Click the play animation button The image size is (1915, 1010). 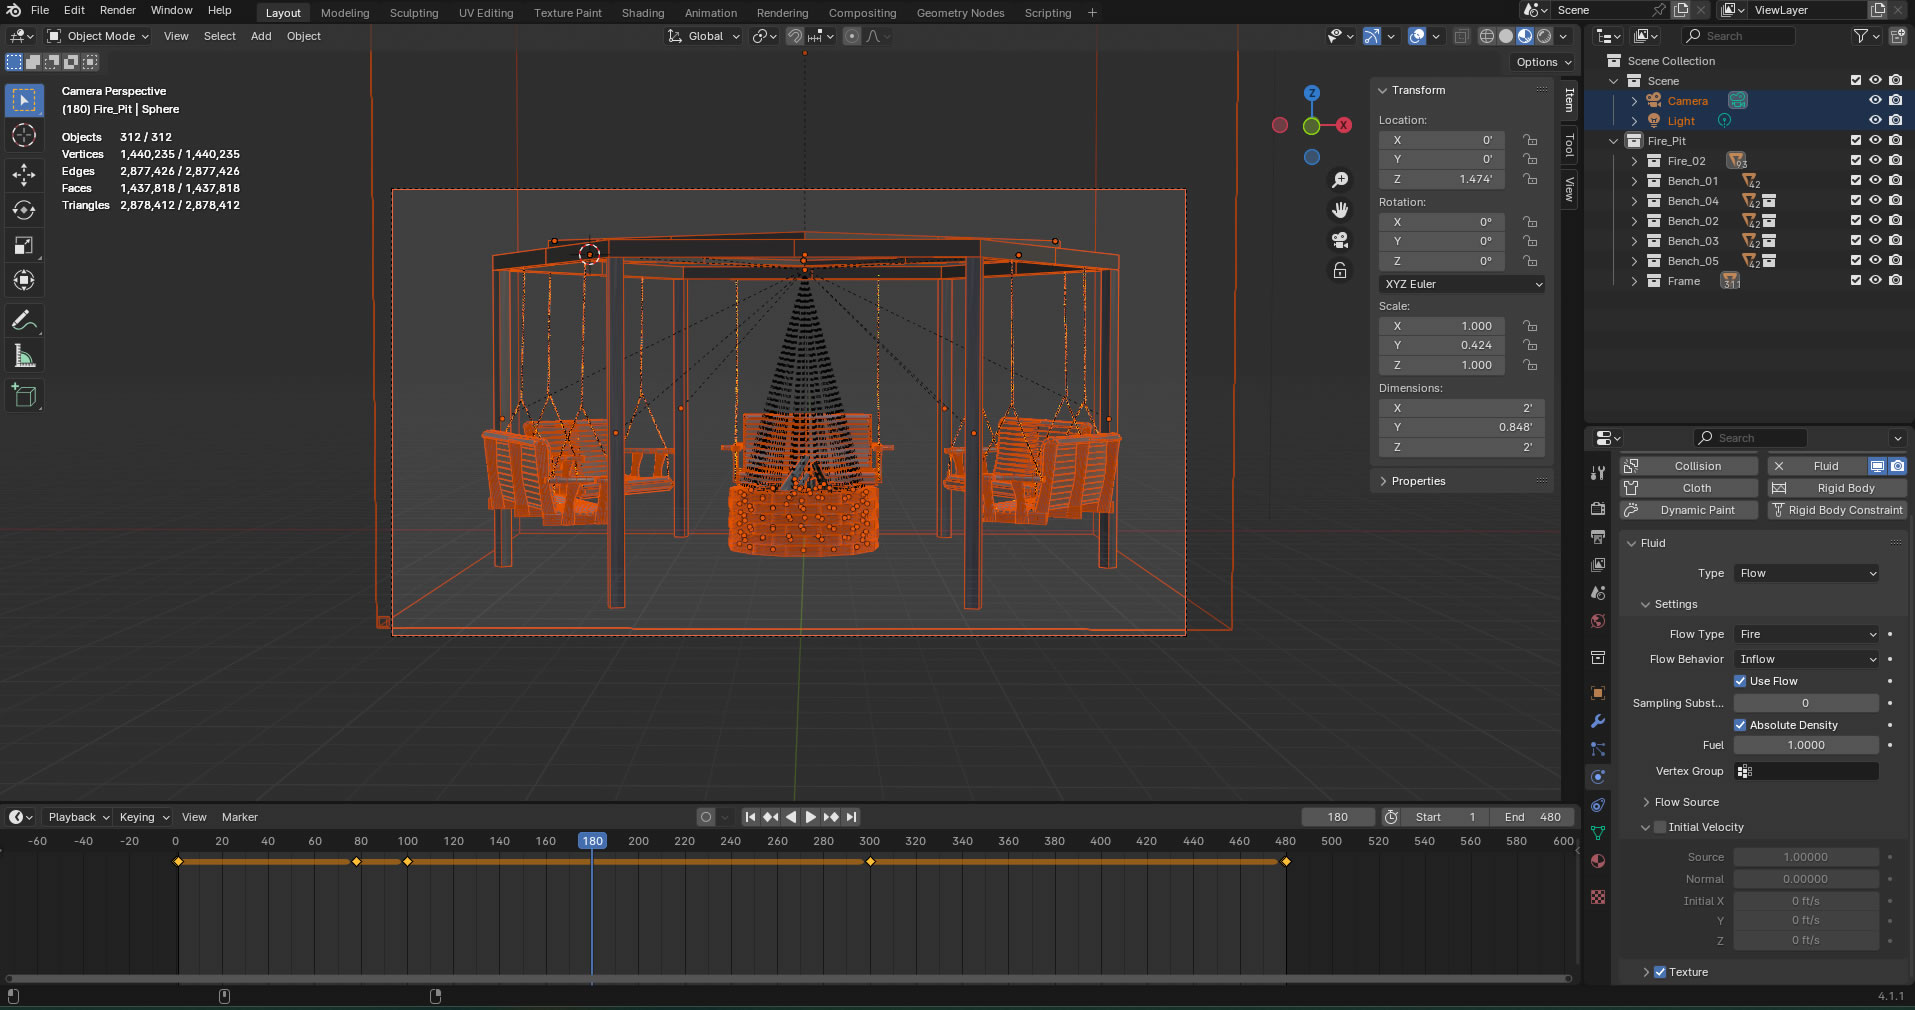[811, 817]
